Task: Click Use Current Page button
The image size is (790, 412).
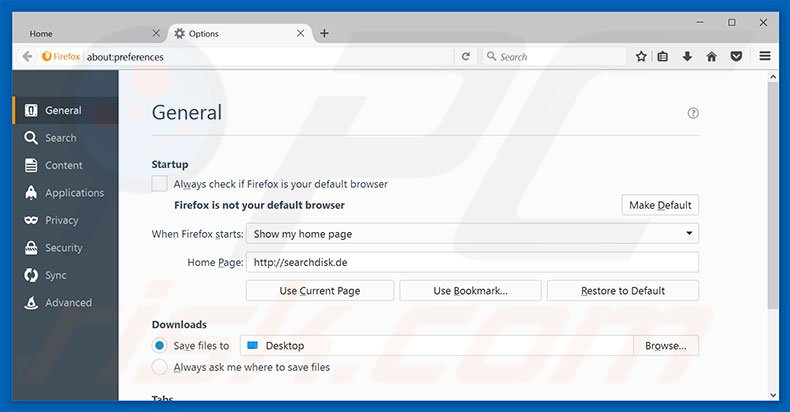Action: [x=320, y=291]
